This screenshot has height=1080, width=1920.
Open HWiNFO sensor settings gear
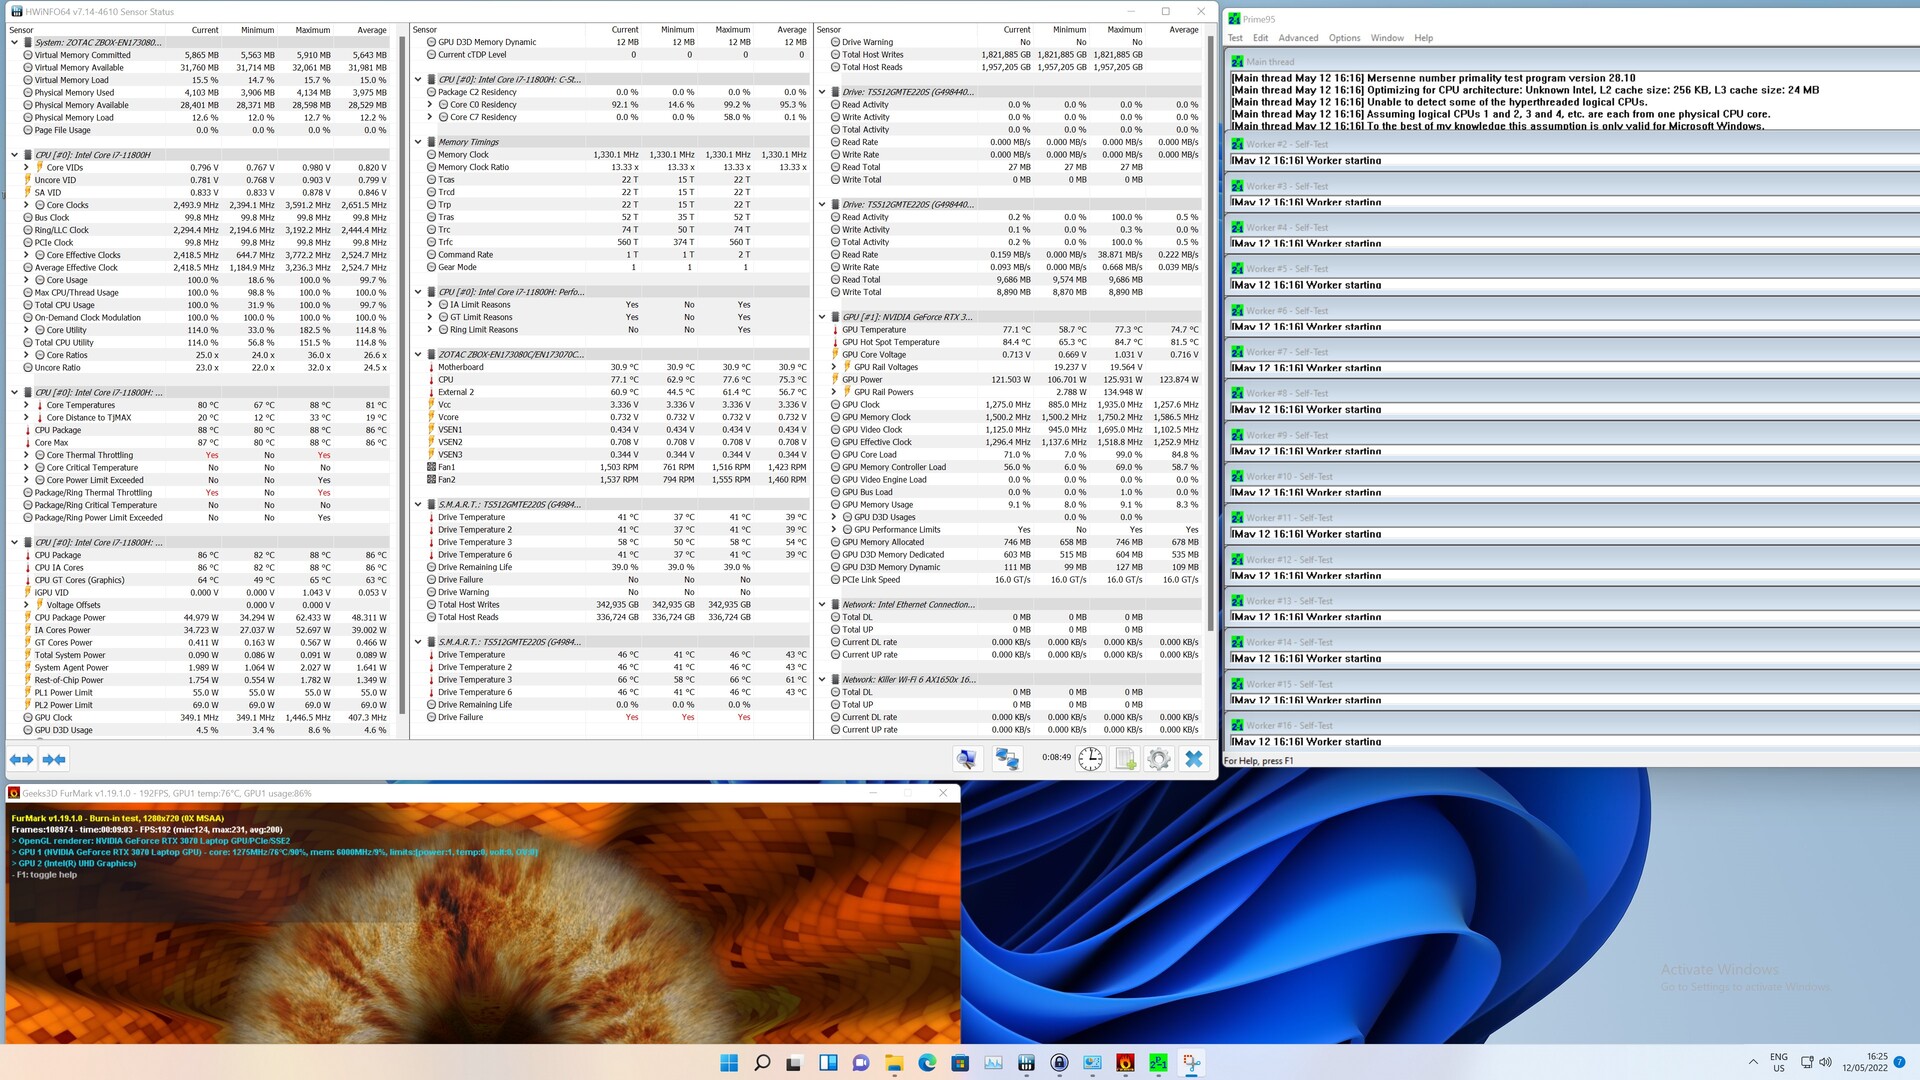pos(1159,759)
